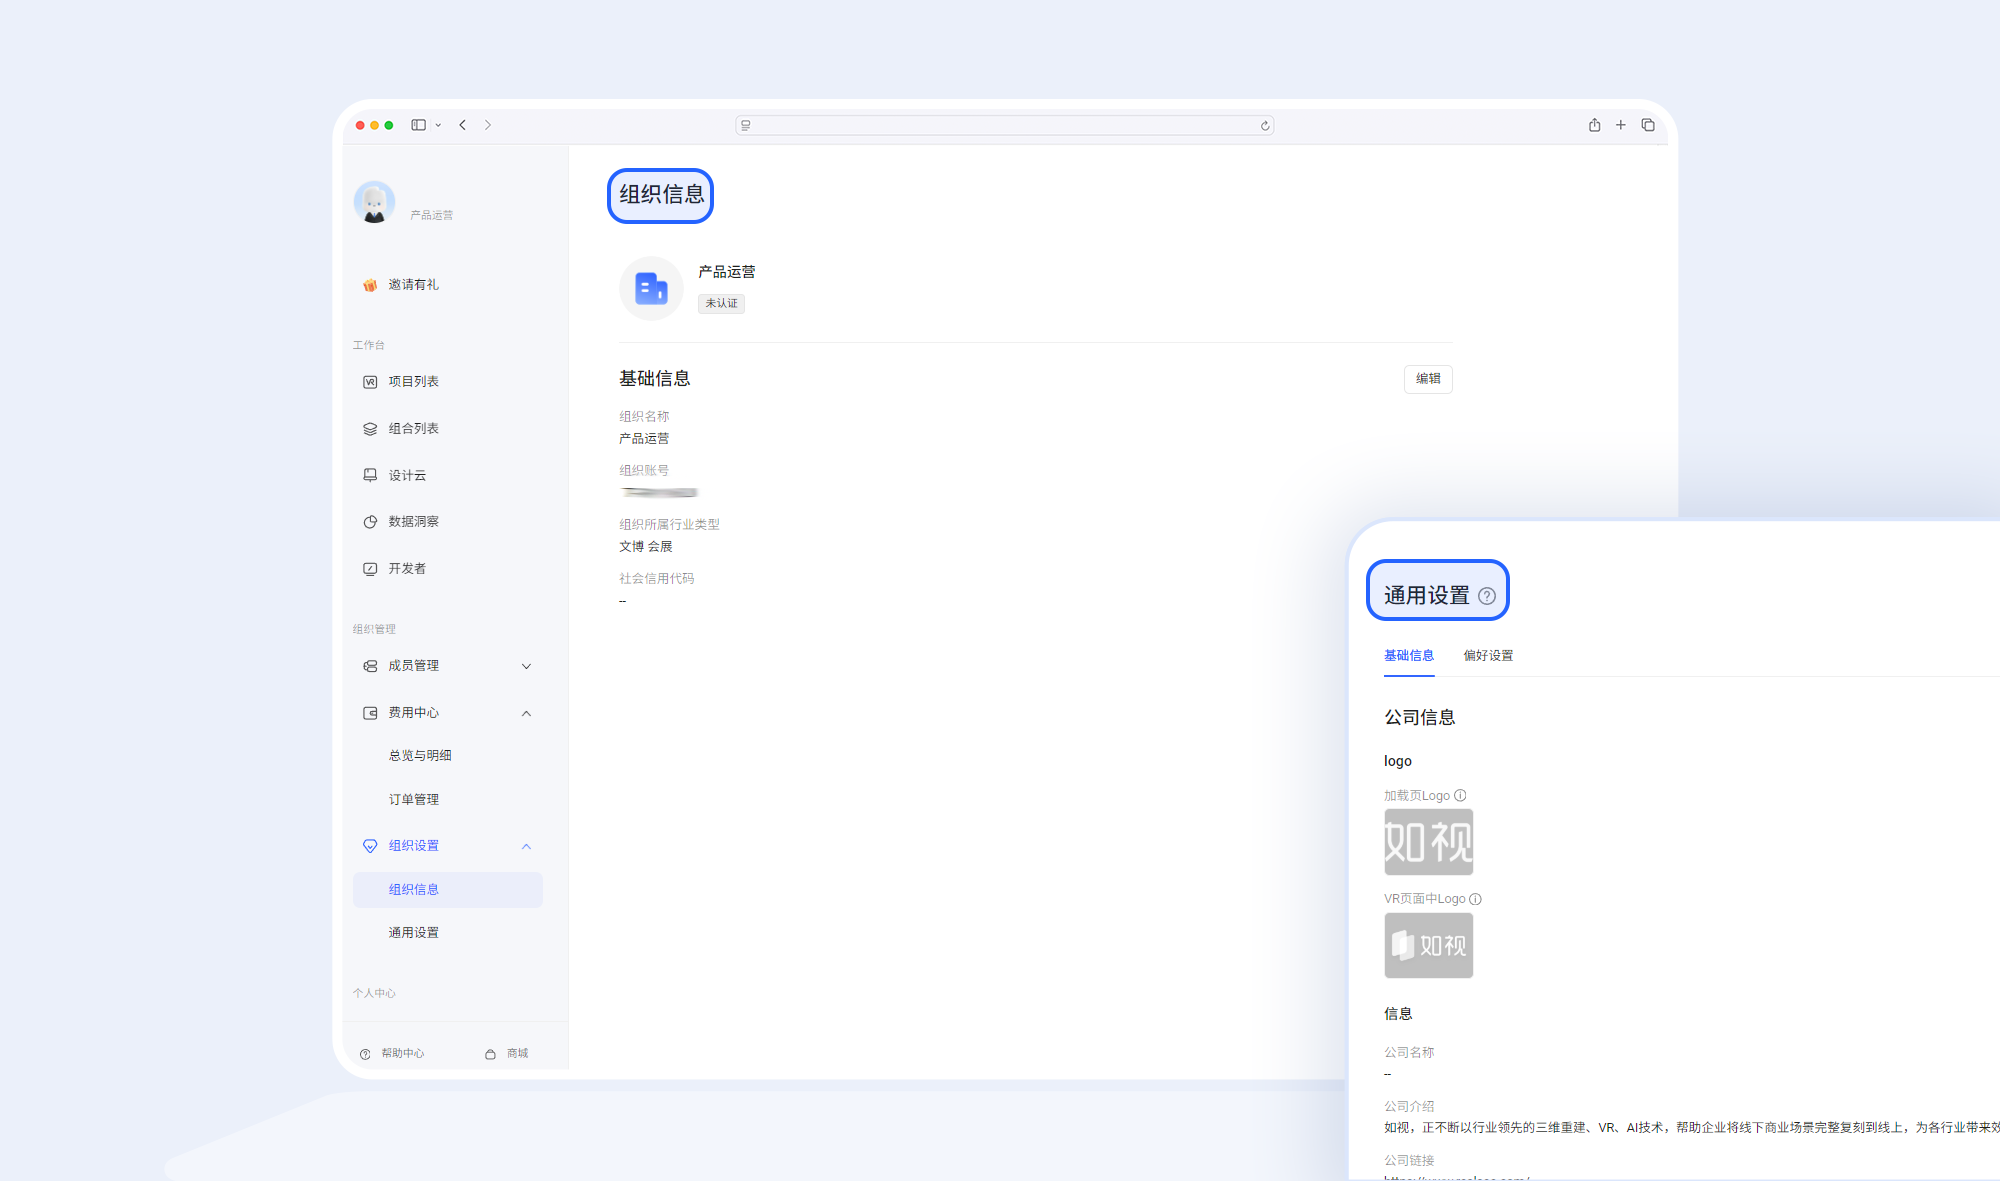Expand the 成员管理 section

527,666
